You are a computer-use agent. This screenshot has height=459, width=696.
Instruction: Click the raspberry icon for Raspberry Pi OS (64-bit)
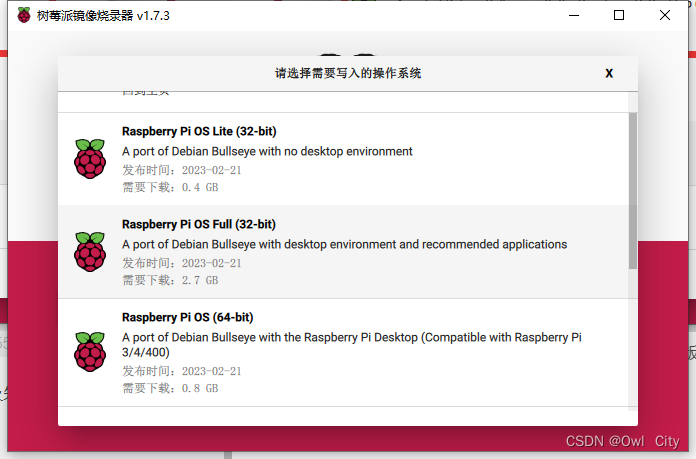click(x=90, y=352)
